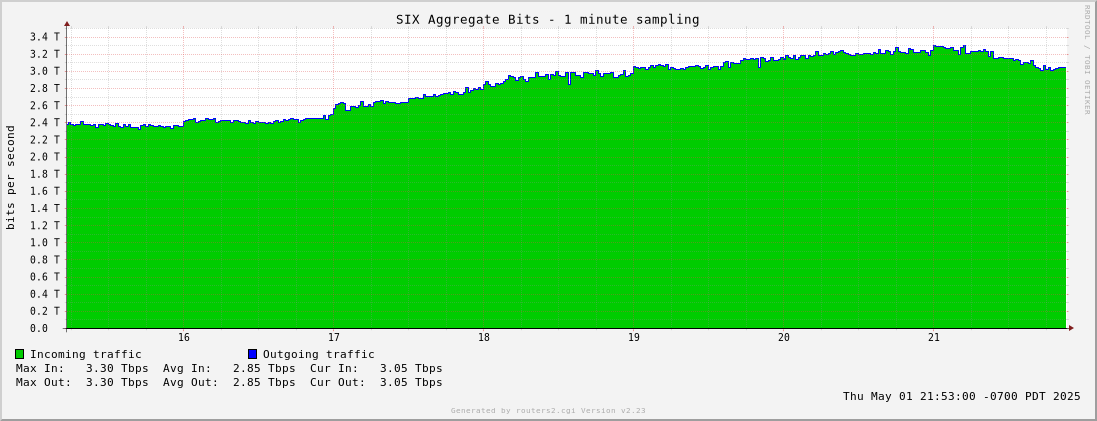Click the 0.0 y-axis label
Viewport: 1097px width, 421px height.
40,328
